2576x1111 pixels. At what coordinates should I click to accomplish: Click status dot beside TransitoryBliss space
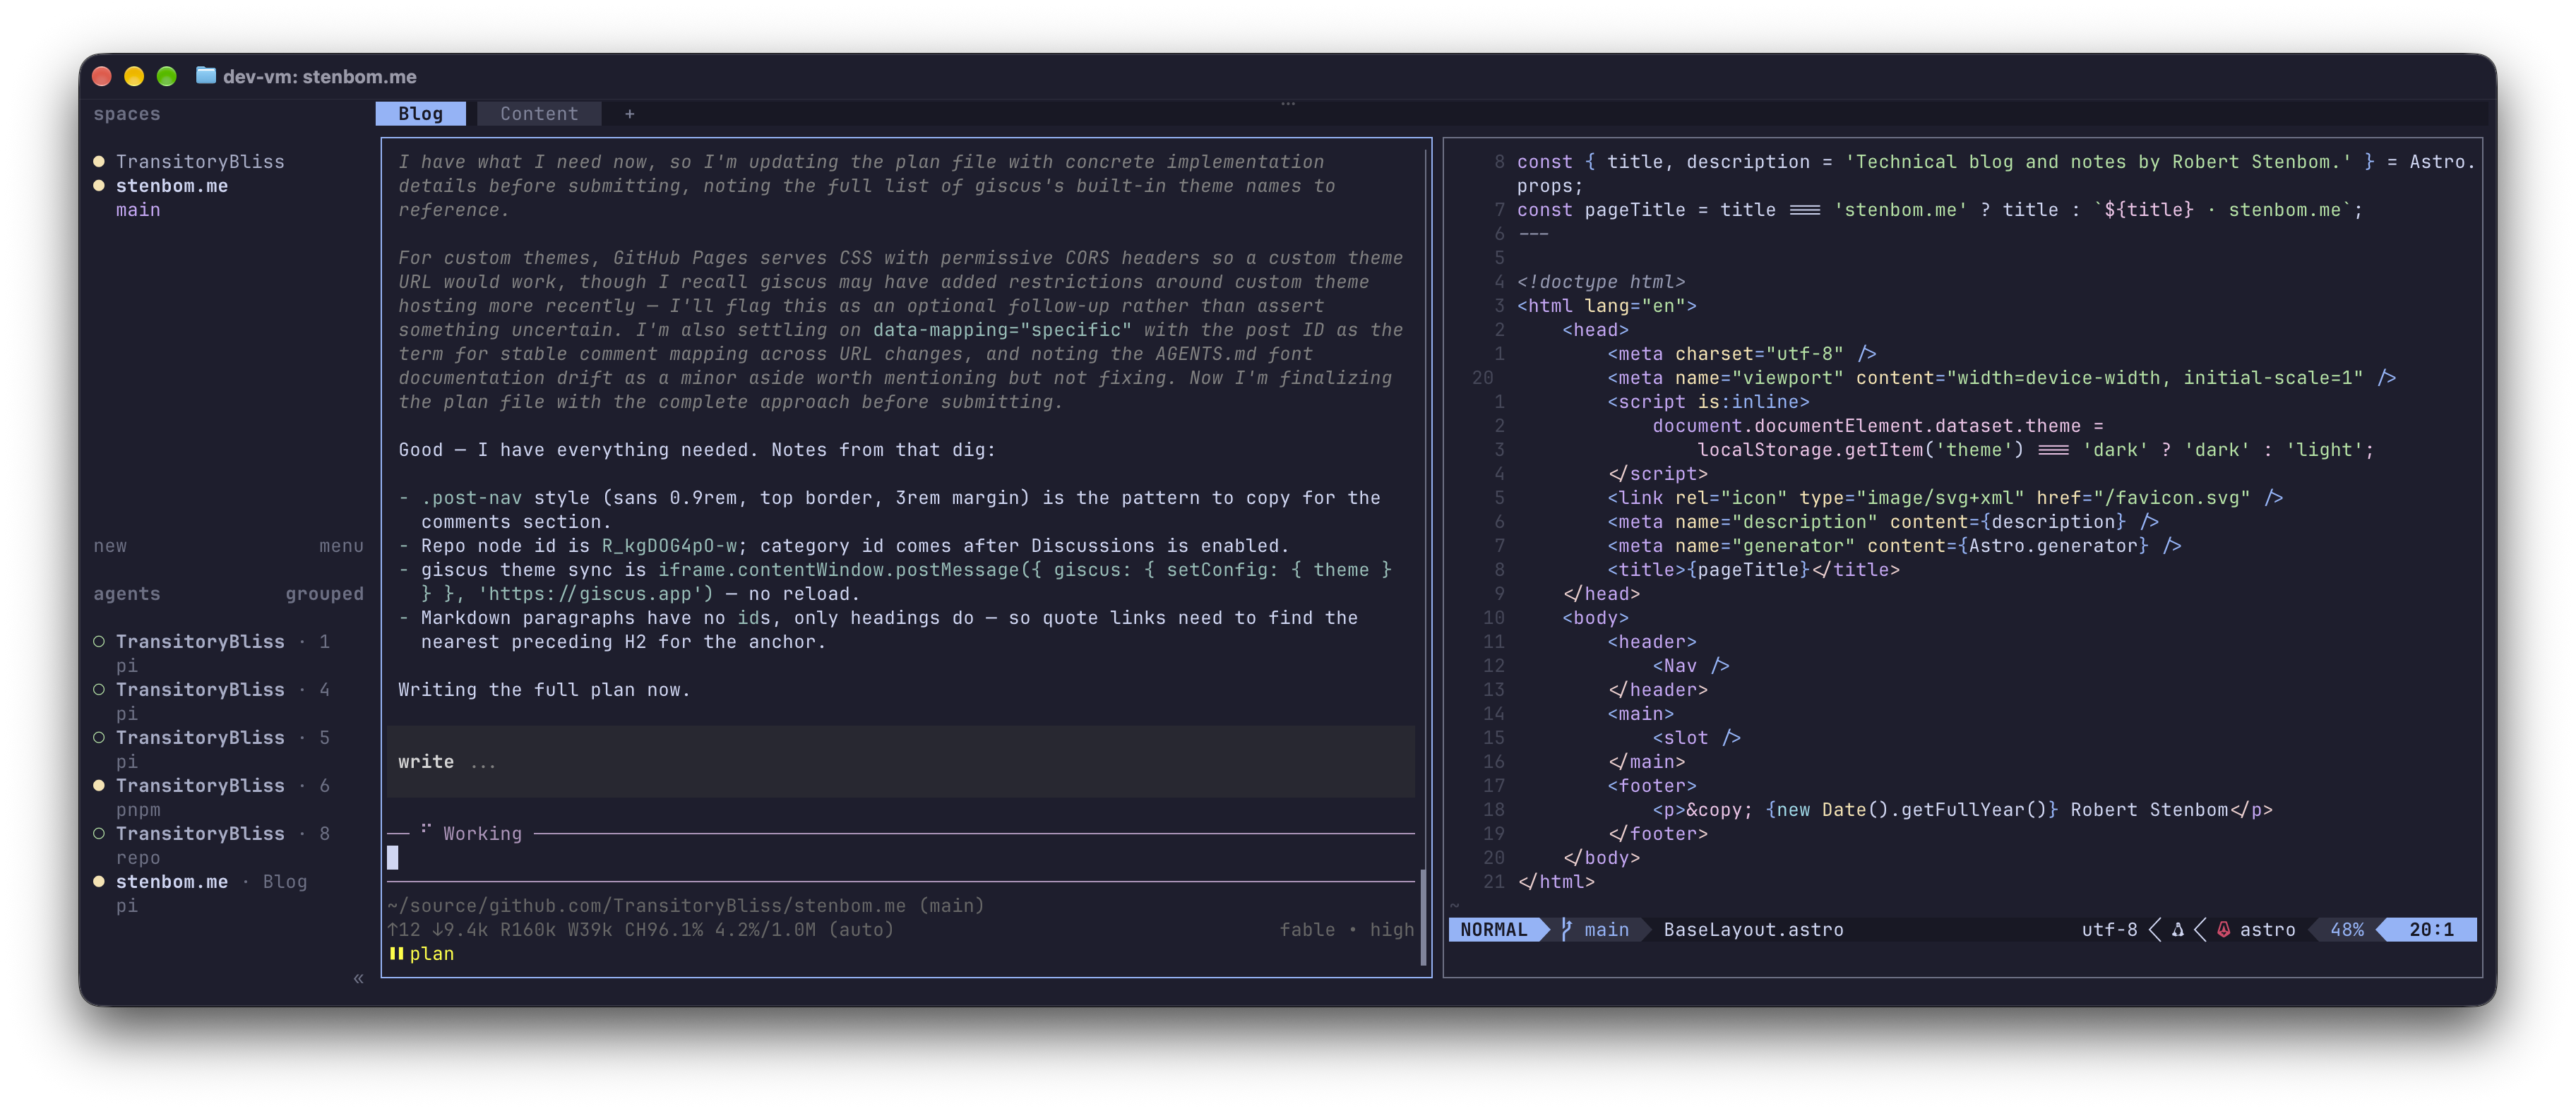click(x=99, y=162)
